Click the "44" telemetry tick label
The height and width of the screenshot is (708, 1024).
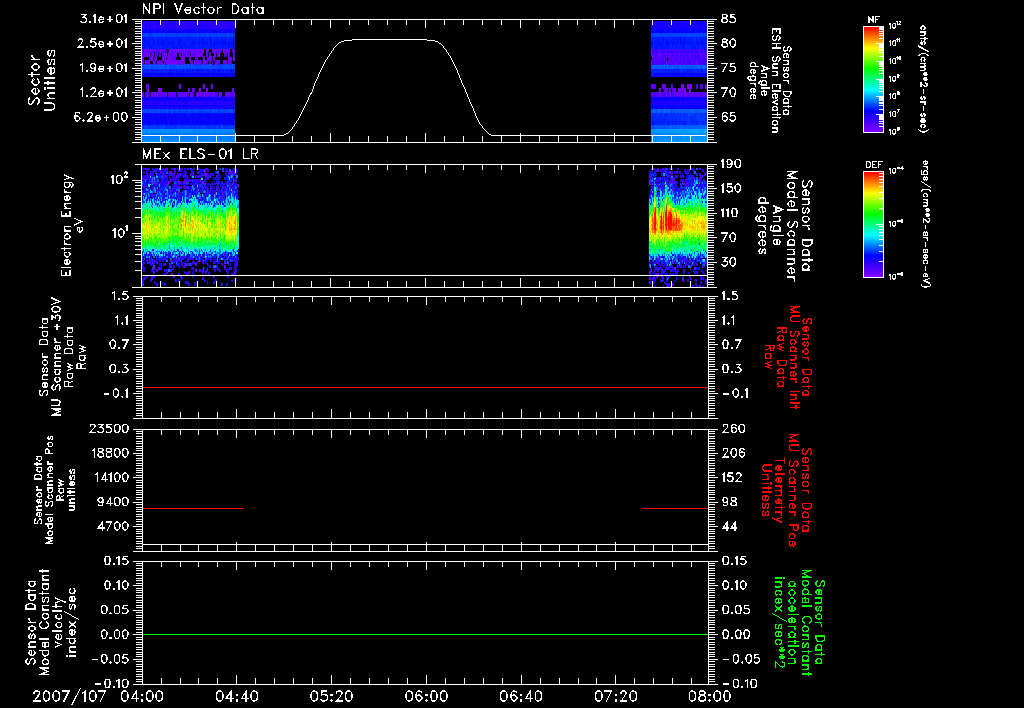click(x=728, y=526)
